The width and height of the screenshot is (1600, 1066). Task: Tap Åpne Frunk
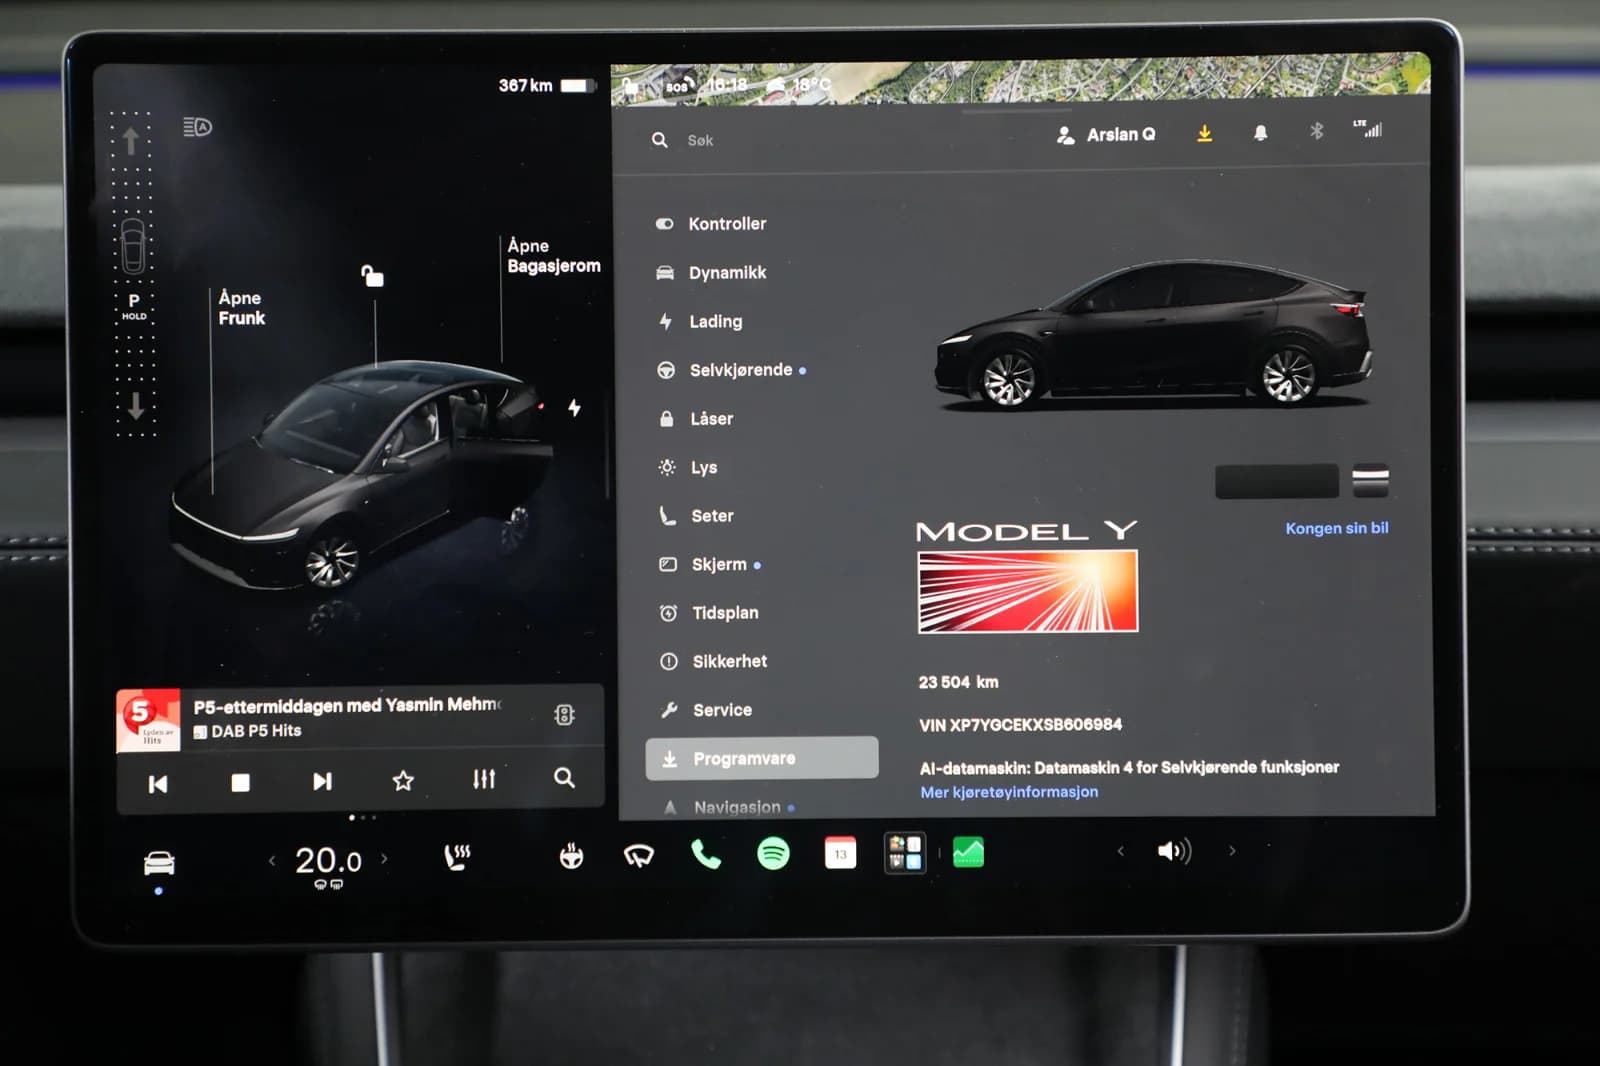click(242, 308)
